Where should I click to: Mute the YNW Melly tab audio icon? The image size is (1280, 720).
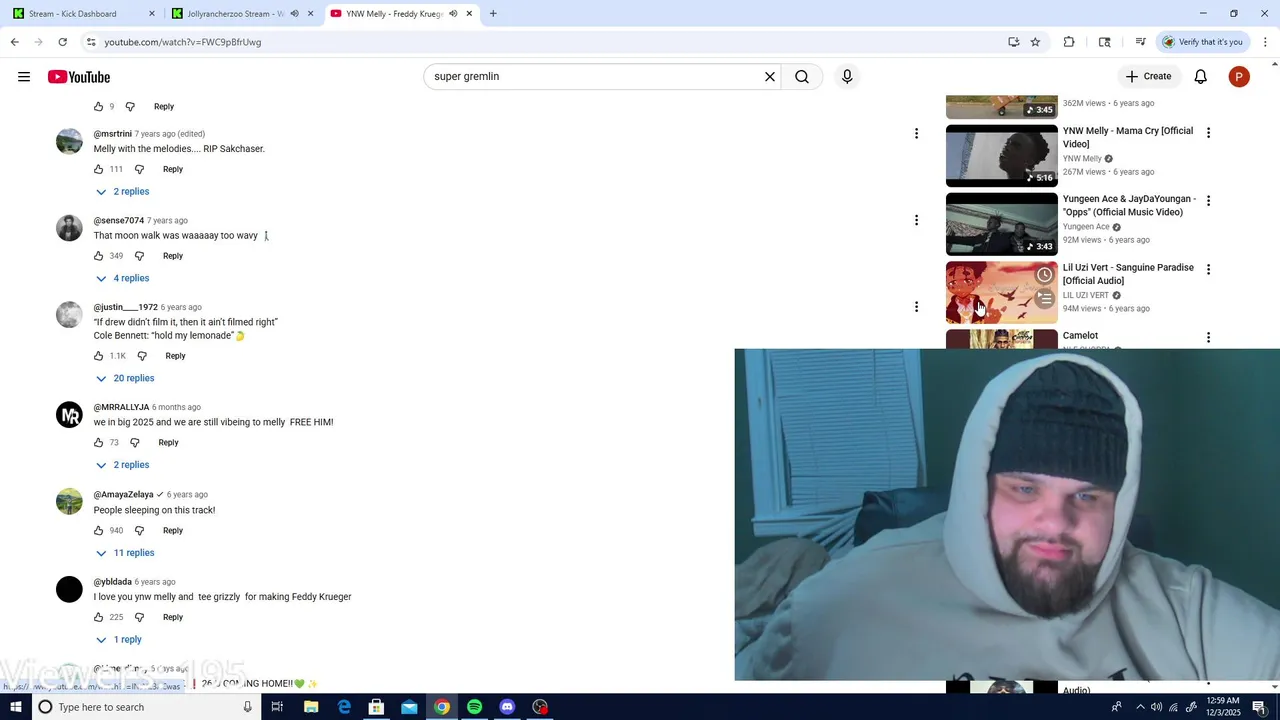coord(453,14)
